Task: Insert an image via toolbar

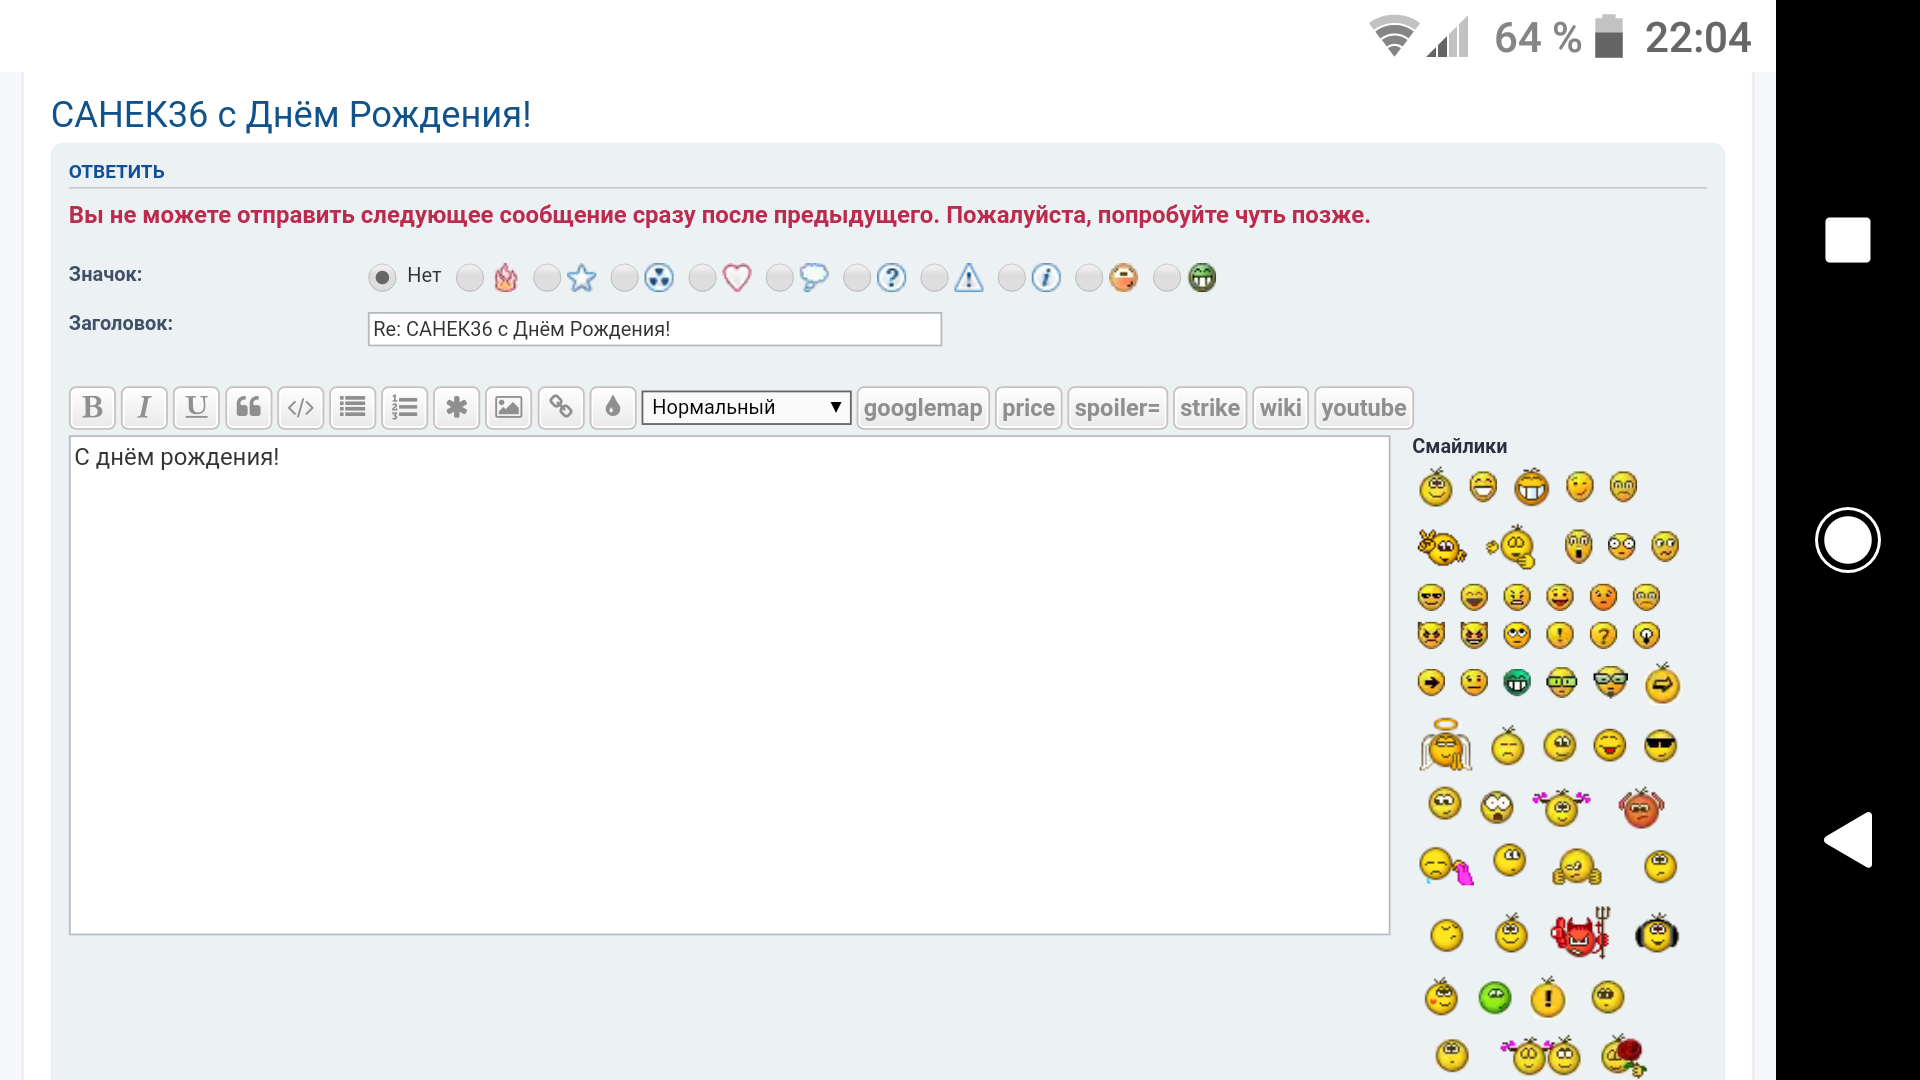Action: pos(508,408)
